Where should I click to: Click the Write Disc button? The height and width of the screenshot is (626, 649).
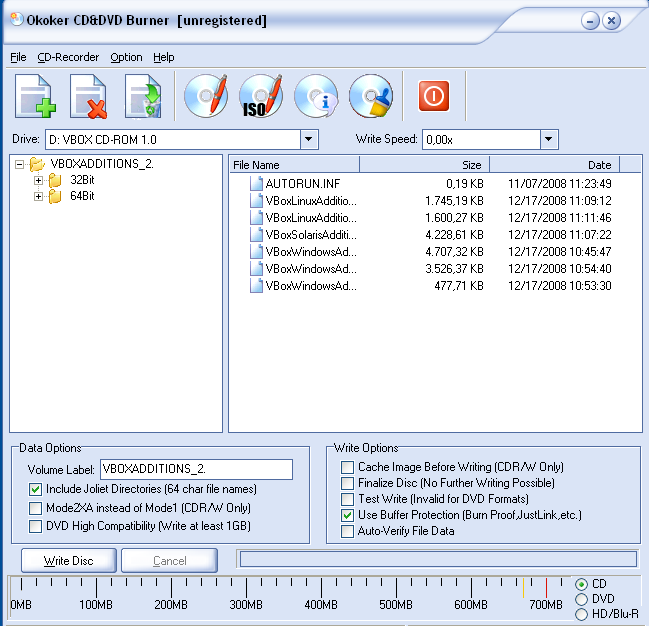[69, 561]
